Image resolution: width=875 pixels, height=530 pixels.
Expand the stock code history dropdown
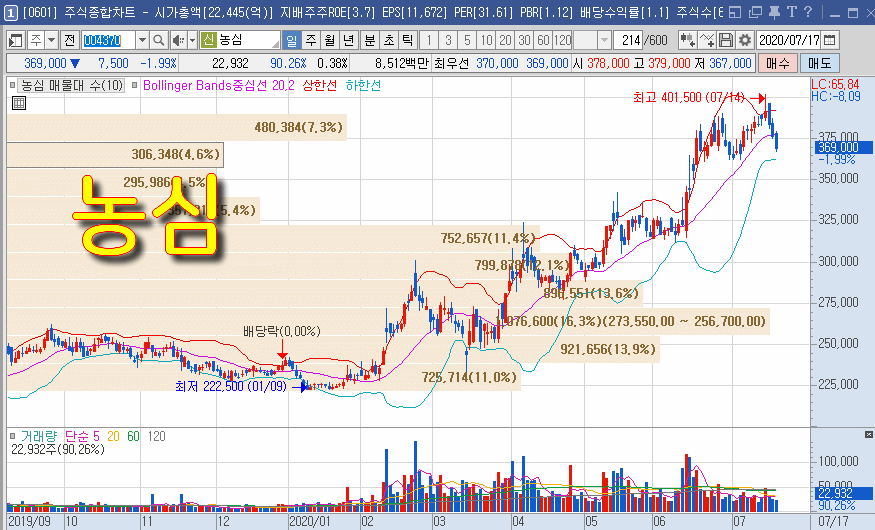tap(142, 40)
